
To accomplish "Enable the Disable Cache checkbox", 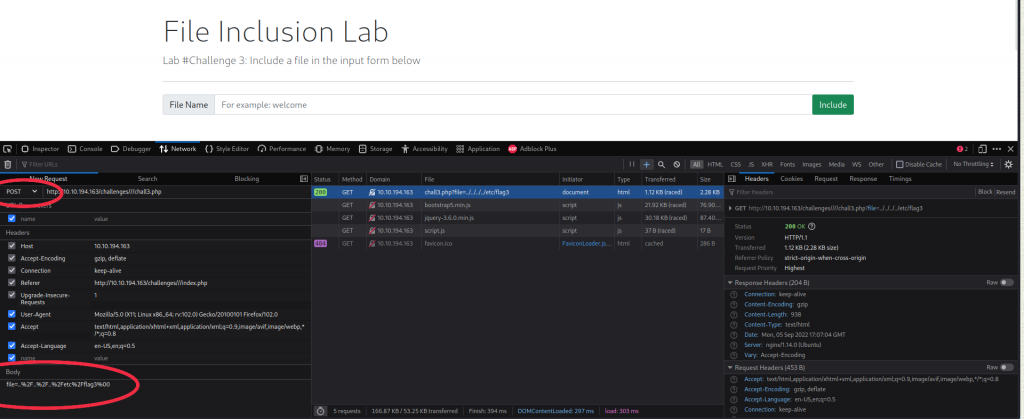I will click(900, 164).
